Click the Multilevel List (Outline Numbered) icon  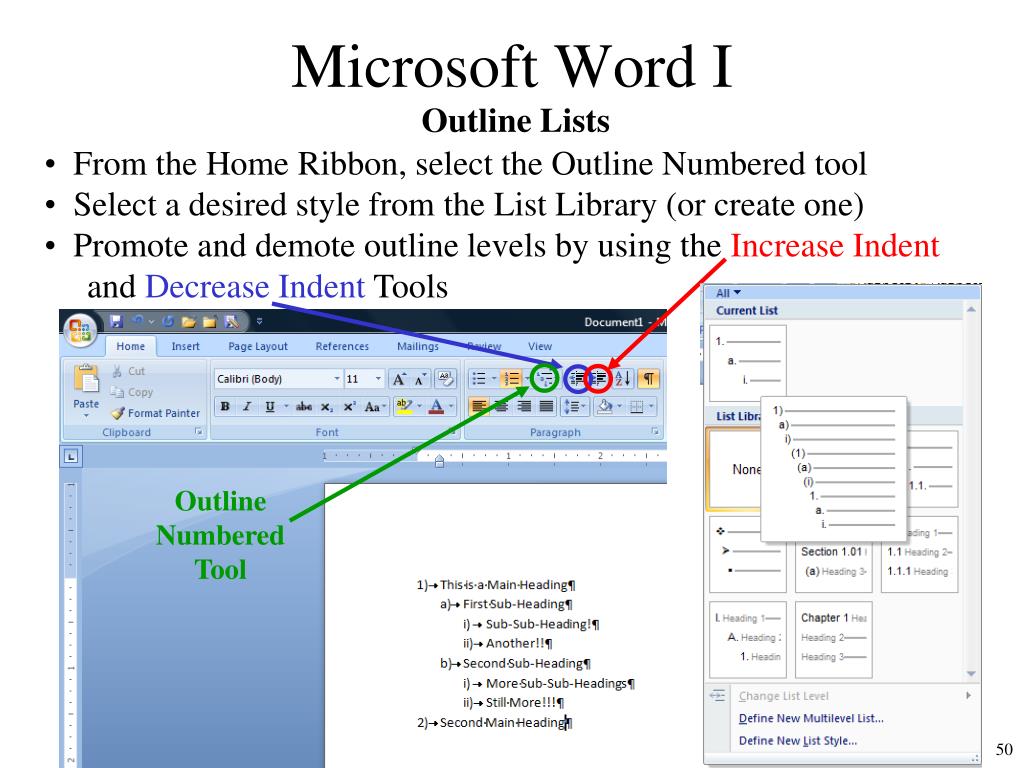(x=544, y=379)
